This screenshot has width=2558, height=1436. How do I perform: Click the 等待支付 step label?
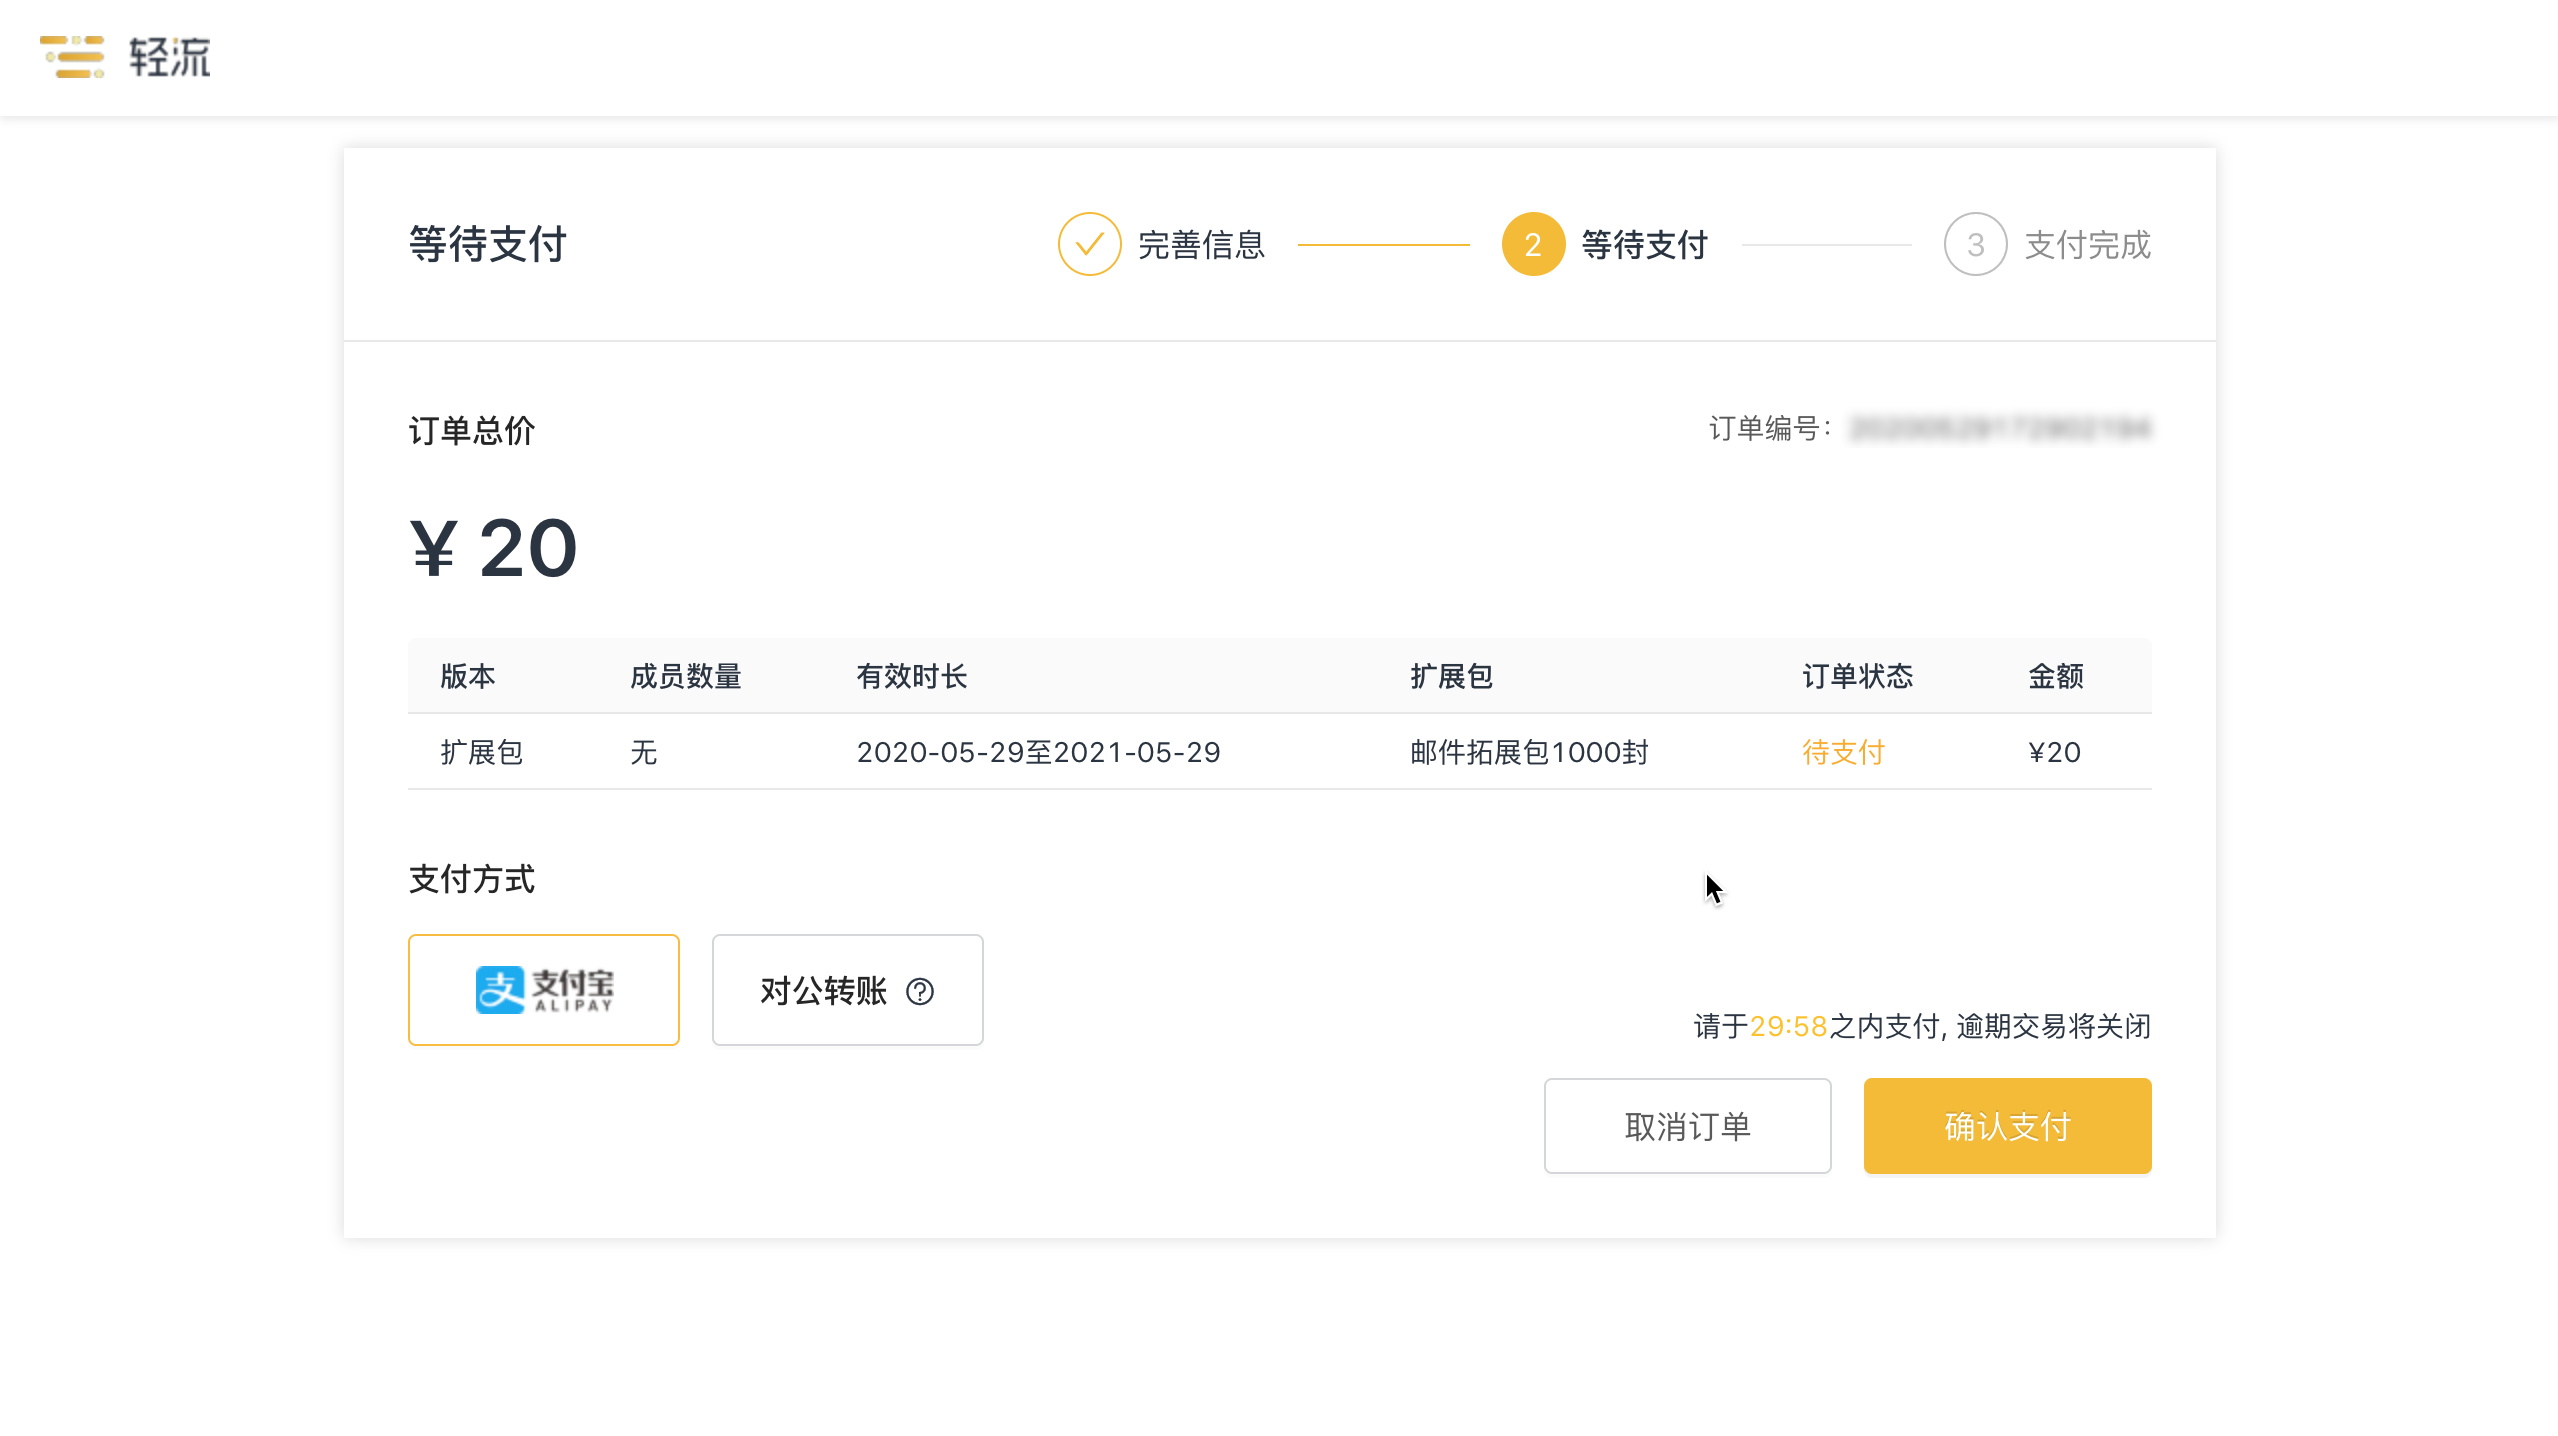pos(1645,245)
